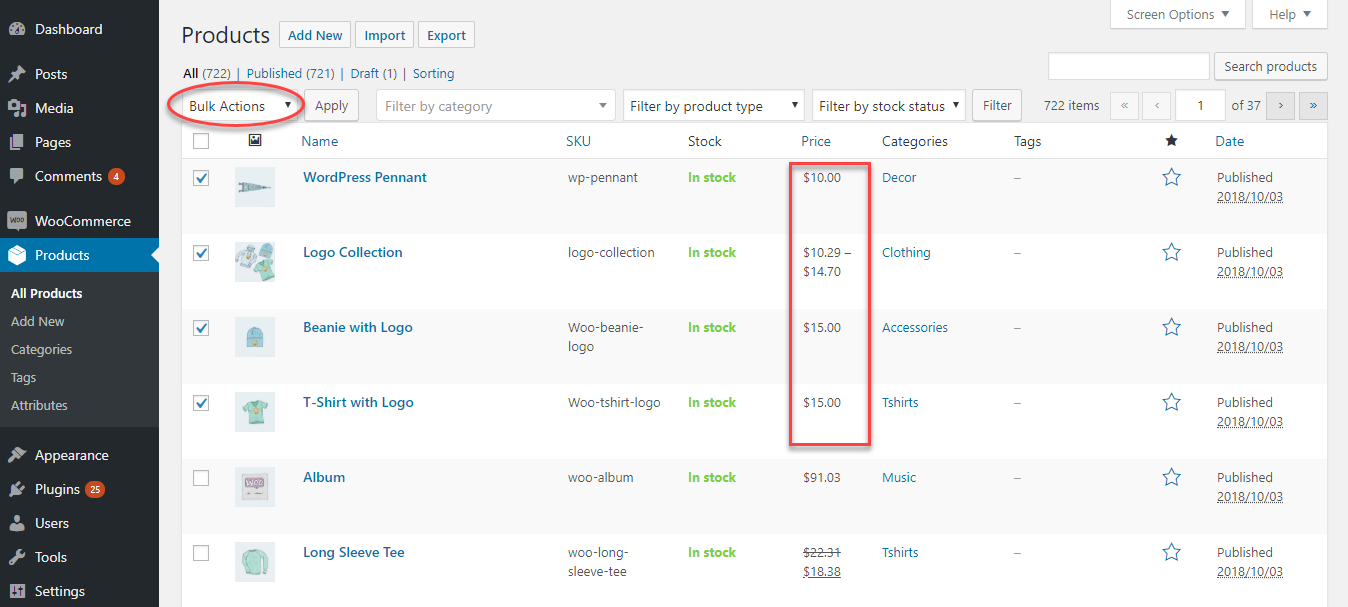The width and height of the screenshot is (1348, 607).
Task: Click the product search input field
Action: pos(1129,67)
